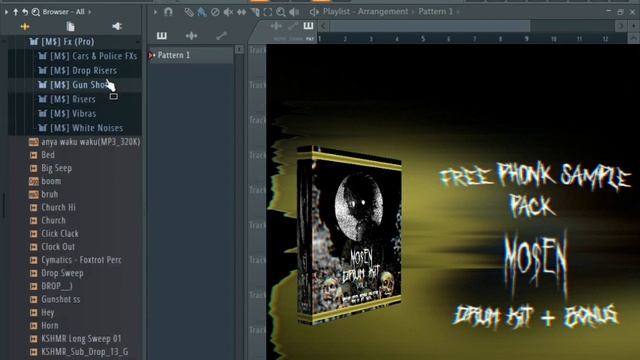640x360 pixels.
Task: Expand the [M$] Vibras folder
Action: pyautogui.click(x=67, y=113)
